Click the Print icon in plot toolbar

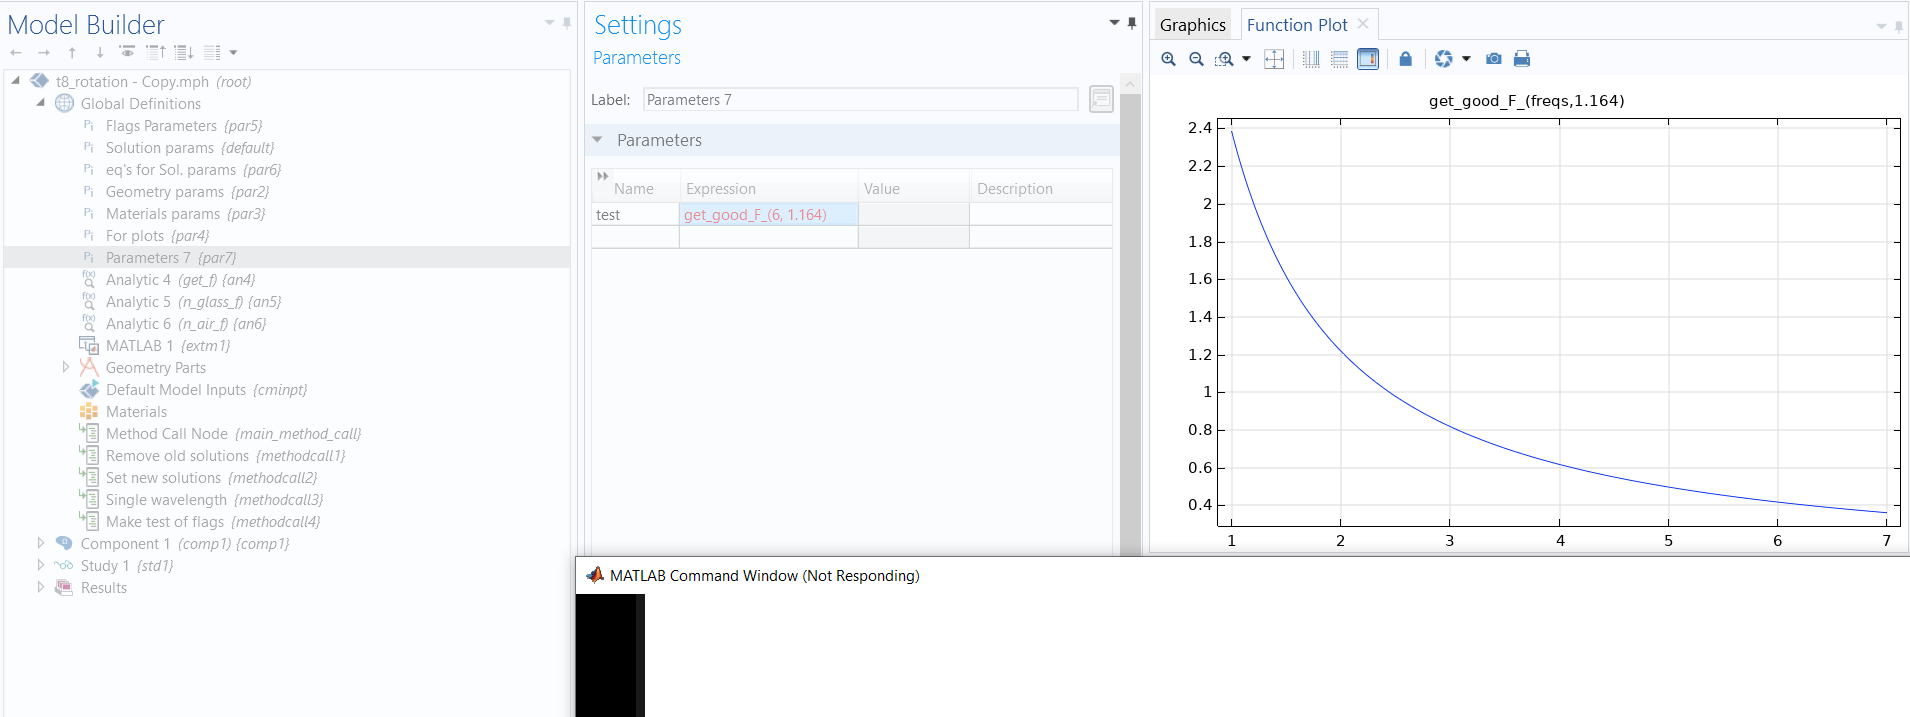point(1521,59)
